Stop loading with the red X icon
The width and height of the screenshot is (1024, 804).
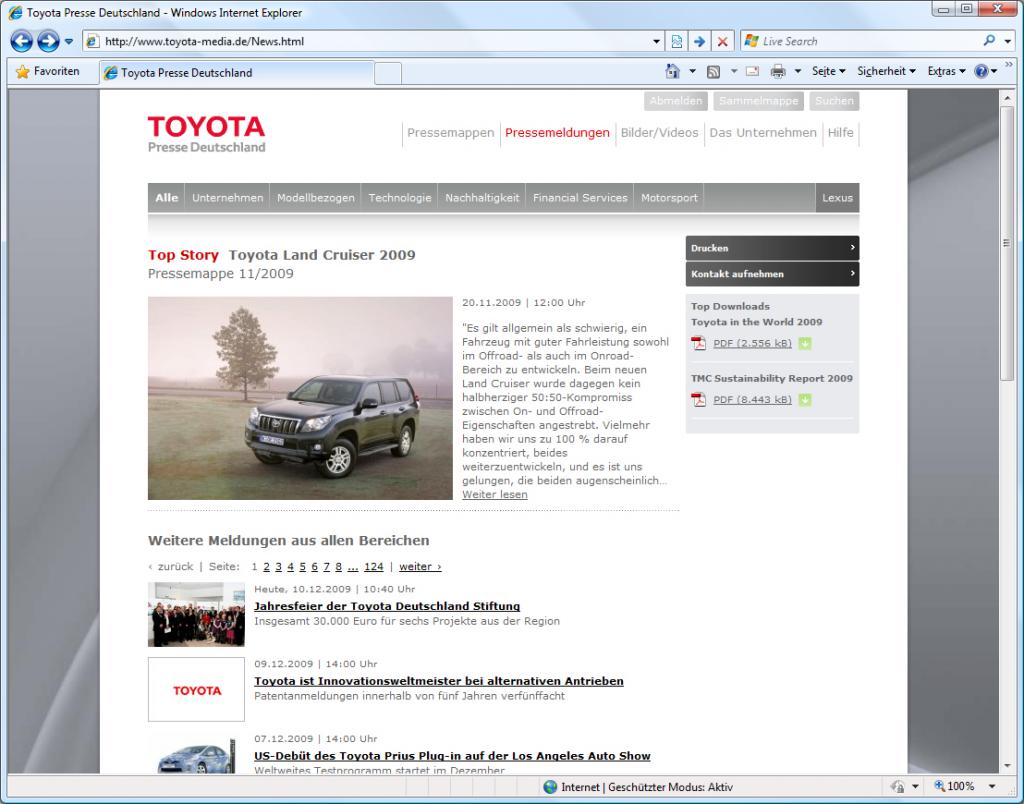coord(722,41)
